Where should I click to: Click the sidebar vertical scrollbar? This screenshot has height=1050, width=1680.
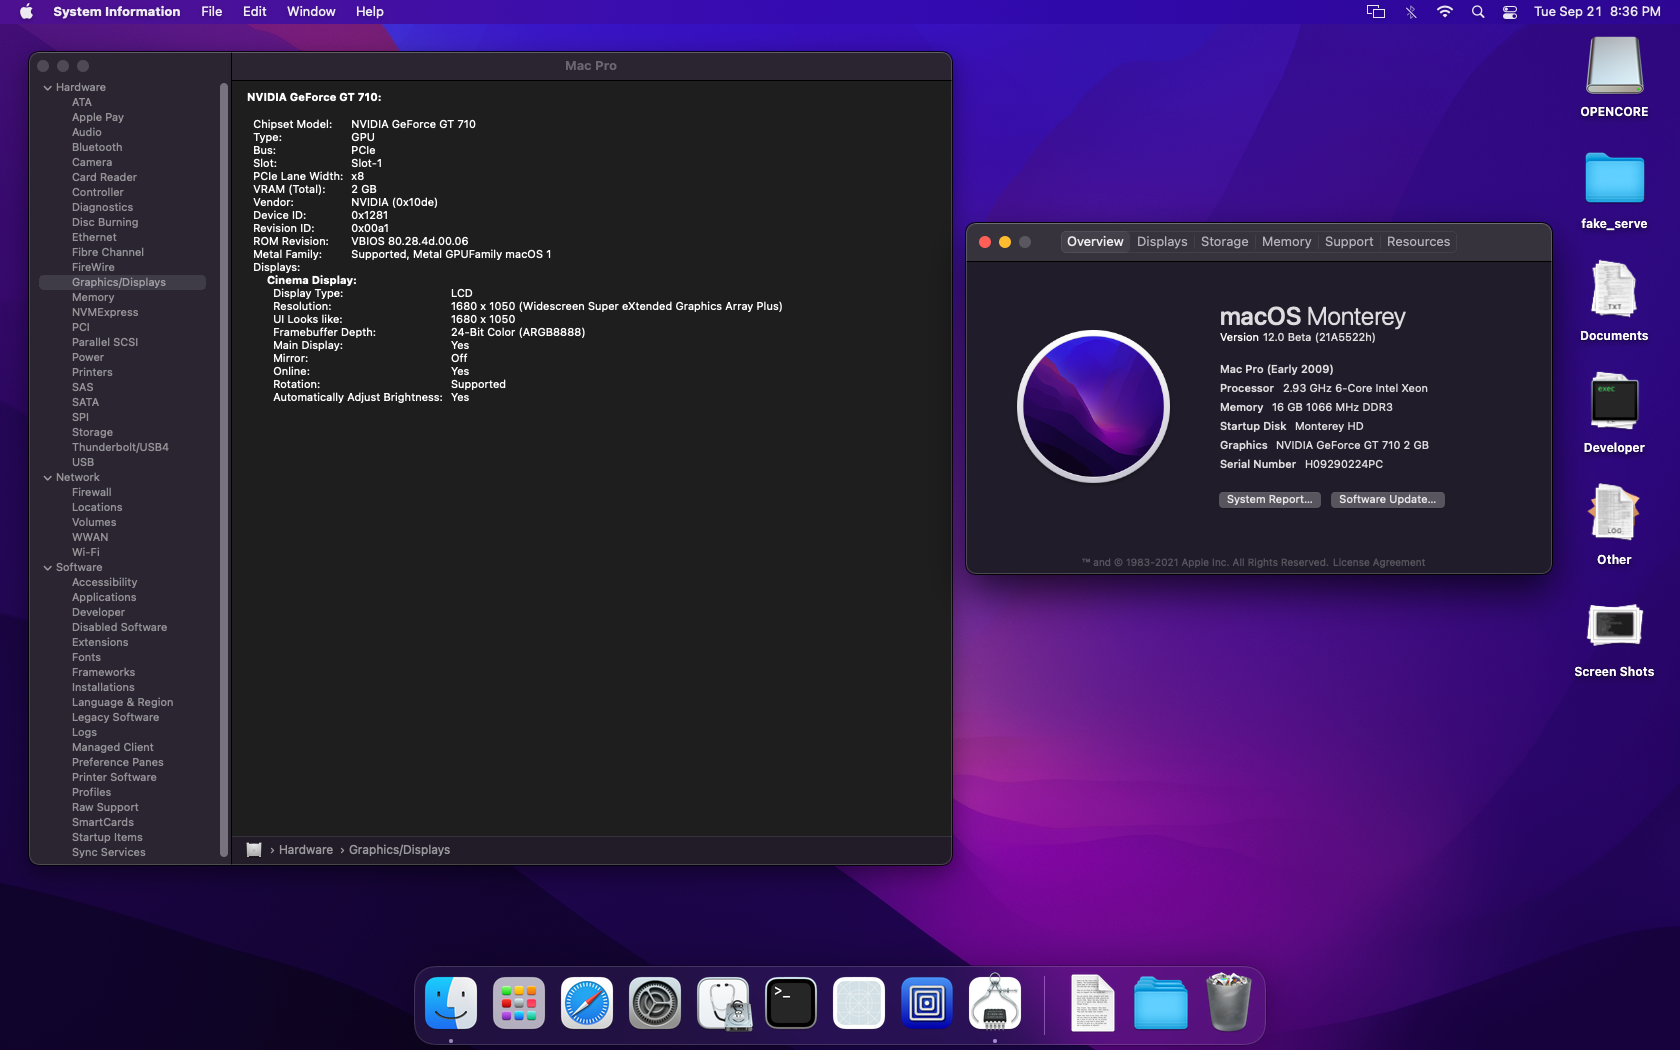click(x=224, y=470)
